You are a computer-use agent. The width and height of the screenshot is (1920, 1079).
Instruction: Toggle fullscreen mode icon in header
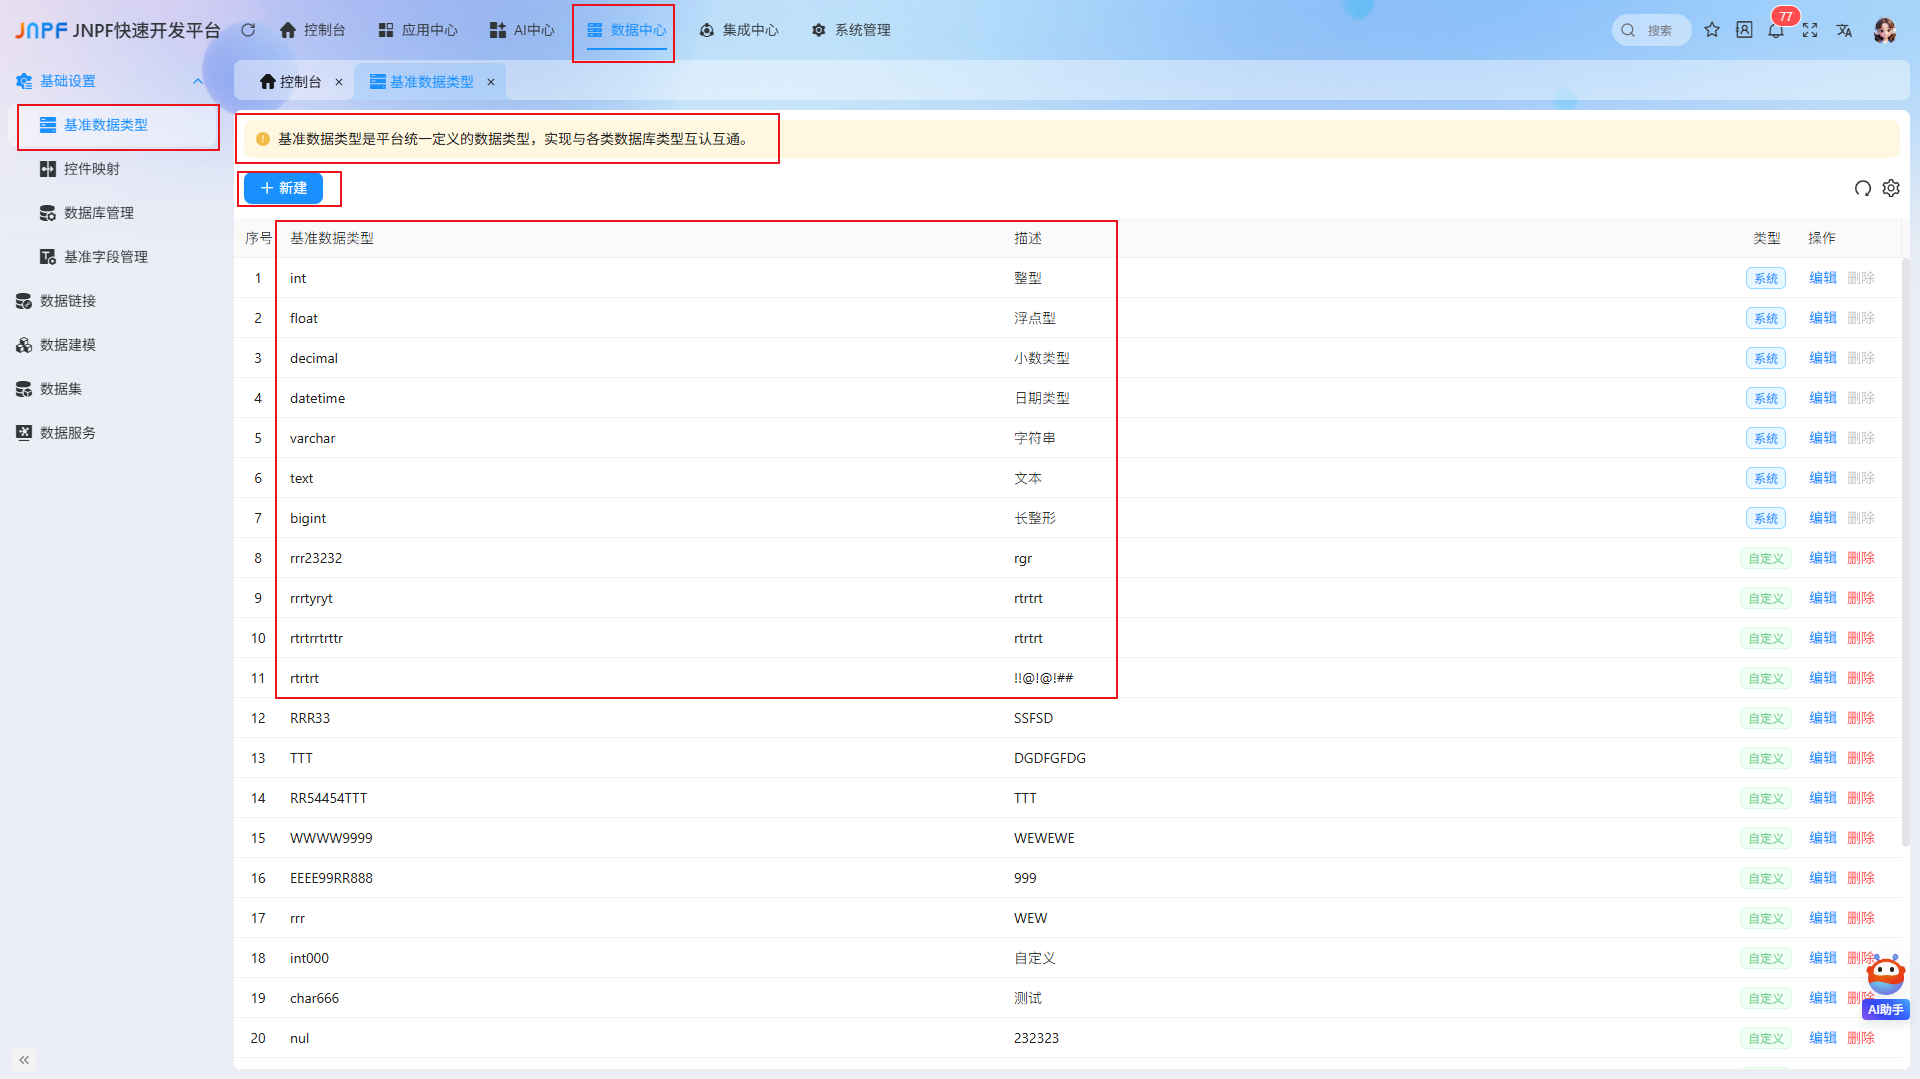[x=1810, y=30]
